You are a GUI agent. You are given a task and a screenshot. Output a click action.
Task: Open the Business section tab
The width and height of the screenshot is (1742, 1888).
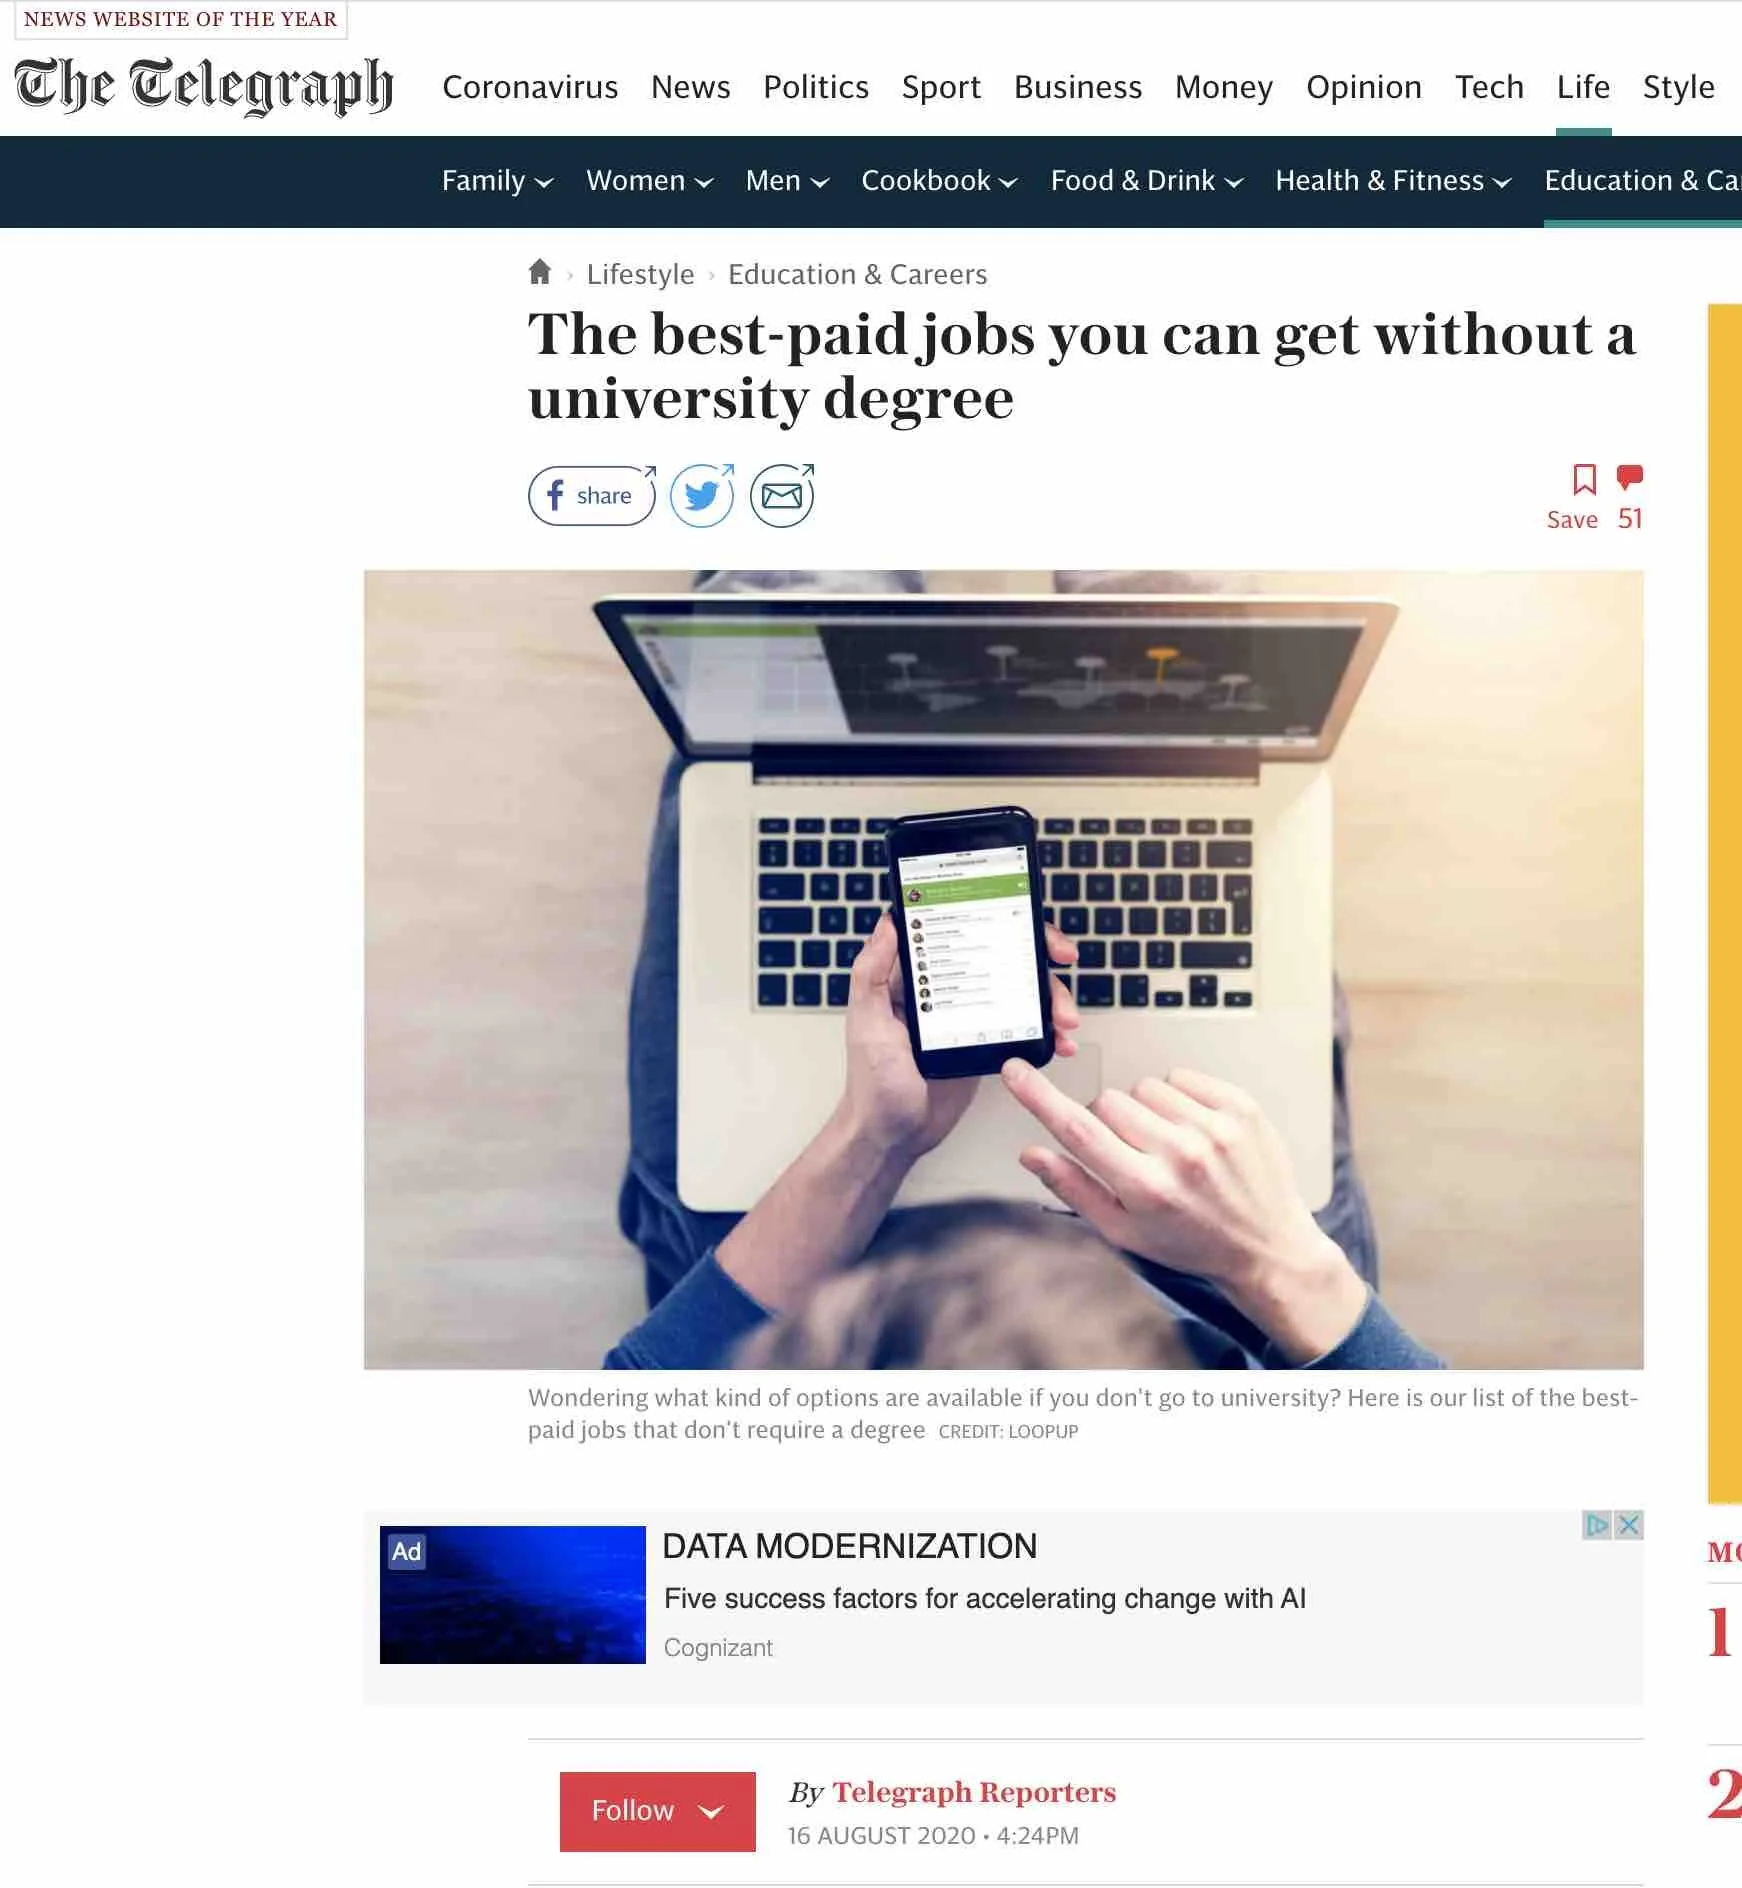coord(1077,87)
